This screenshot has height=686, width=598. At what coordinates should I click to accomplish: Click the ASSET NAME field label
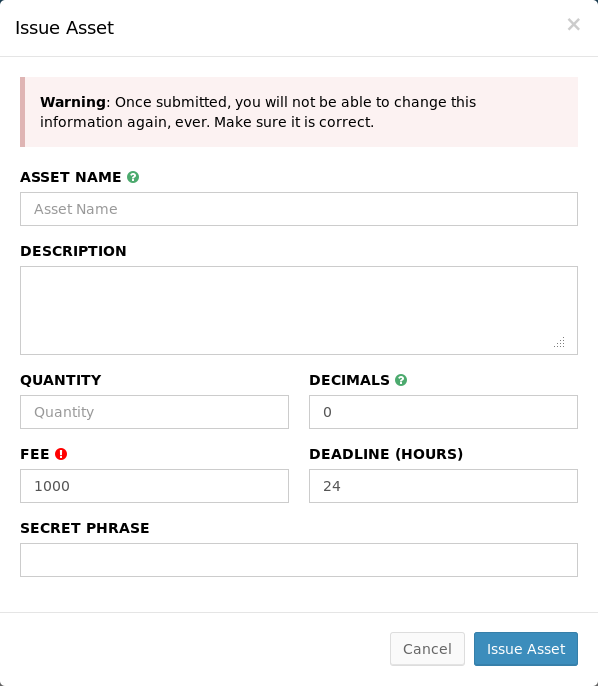click(71, 177)
